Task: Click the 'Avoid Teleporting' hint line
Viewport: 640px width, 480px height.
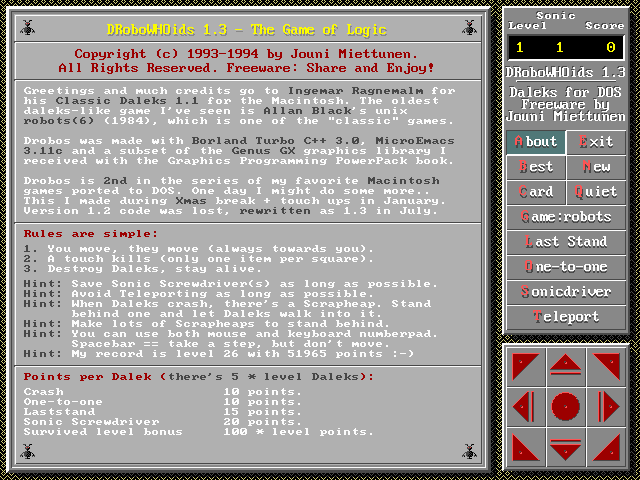Action: coord(198,294)
